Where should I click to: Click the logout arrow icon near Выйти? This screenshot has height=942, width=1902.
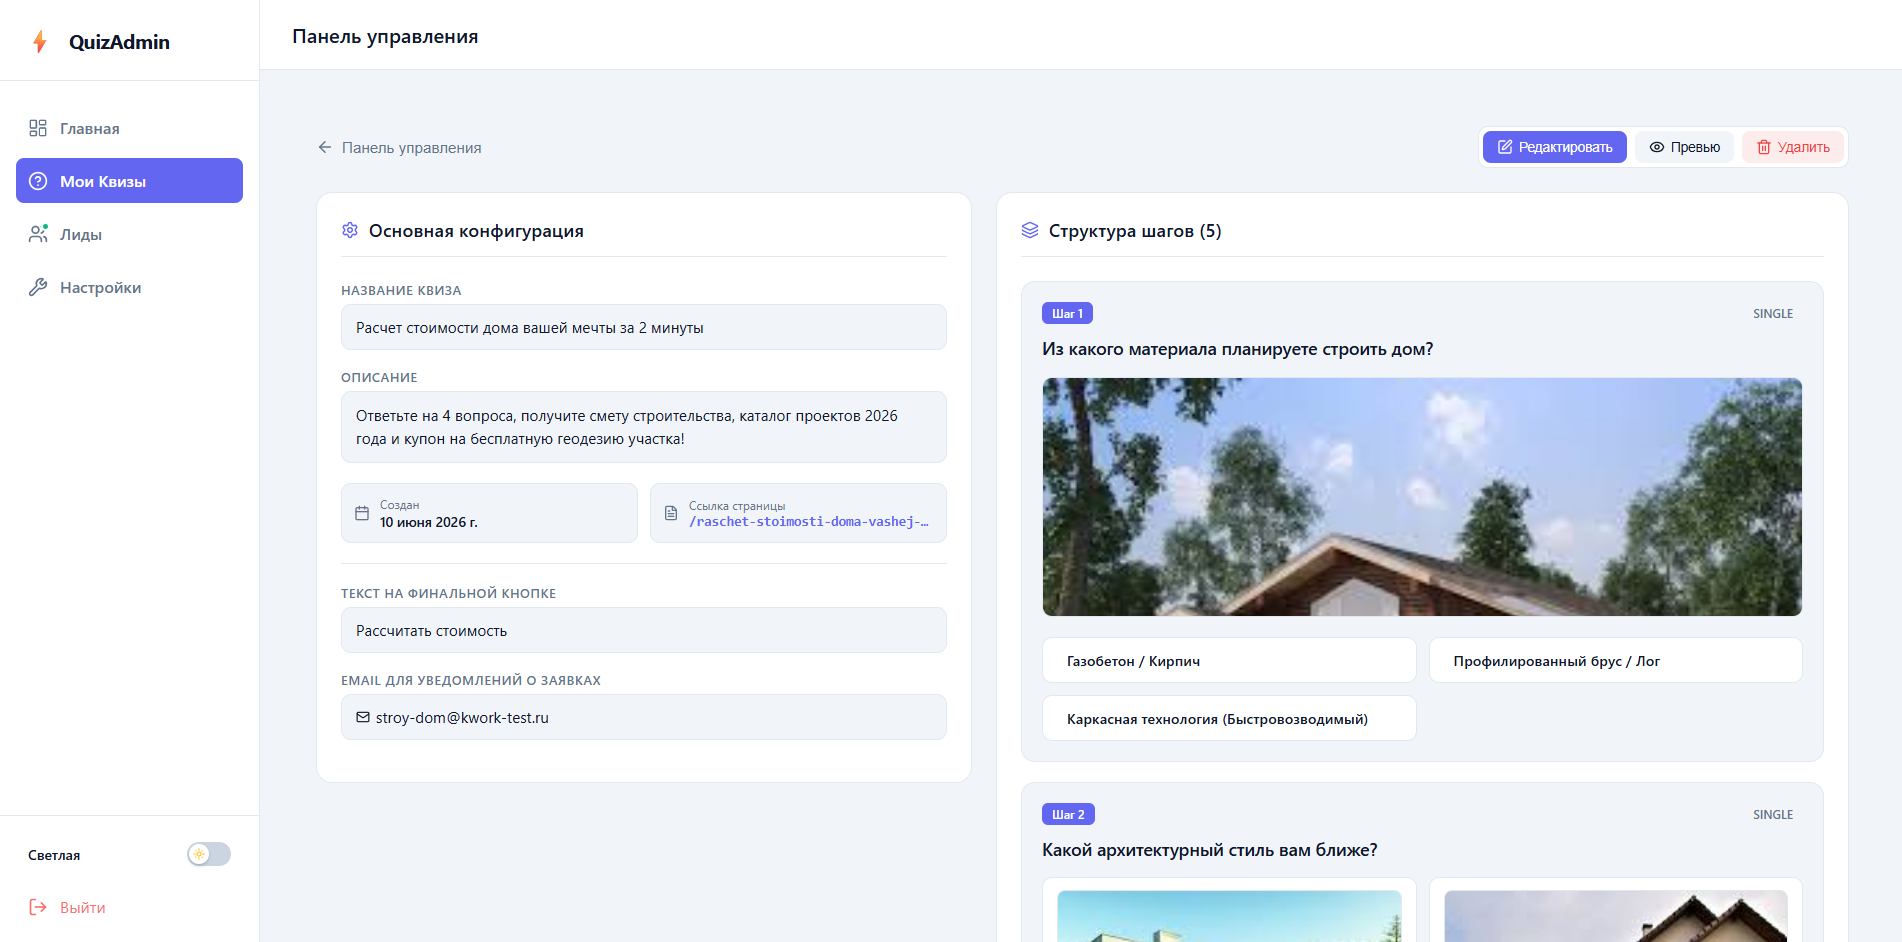tap(38, 907)
